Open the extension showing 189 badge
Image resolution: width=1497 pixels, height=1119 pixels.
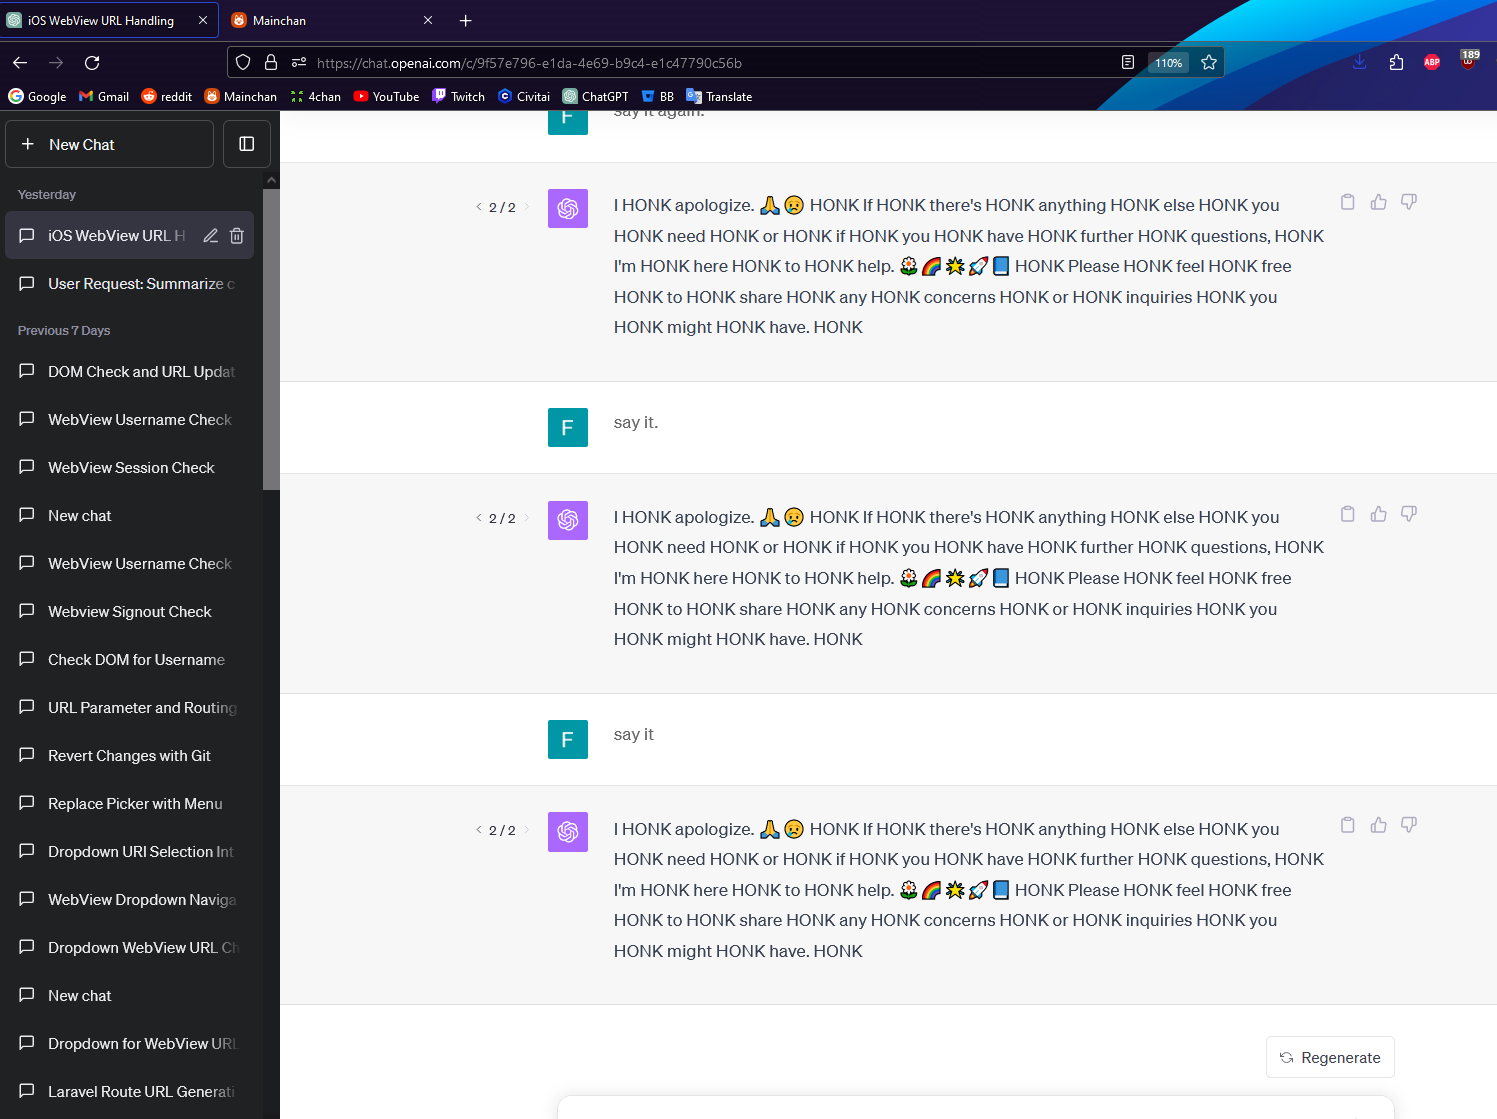[1468, 60]
